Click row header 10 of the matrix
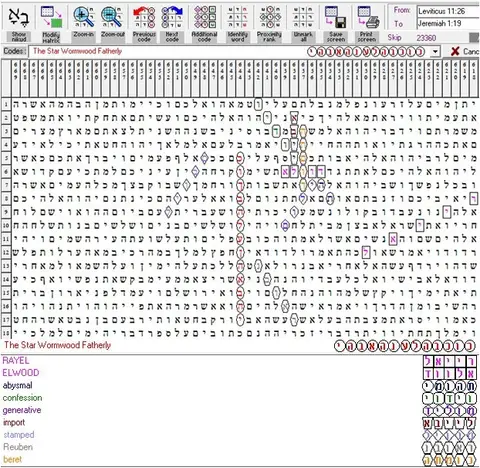480x468 pixels. click(6, 225)
